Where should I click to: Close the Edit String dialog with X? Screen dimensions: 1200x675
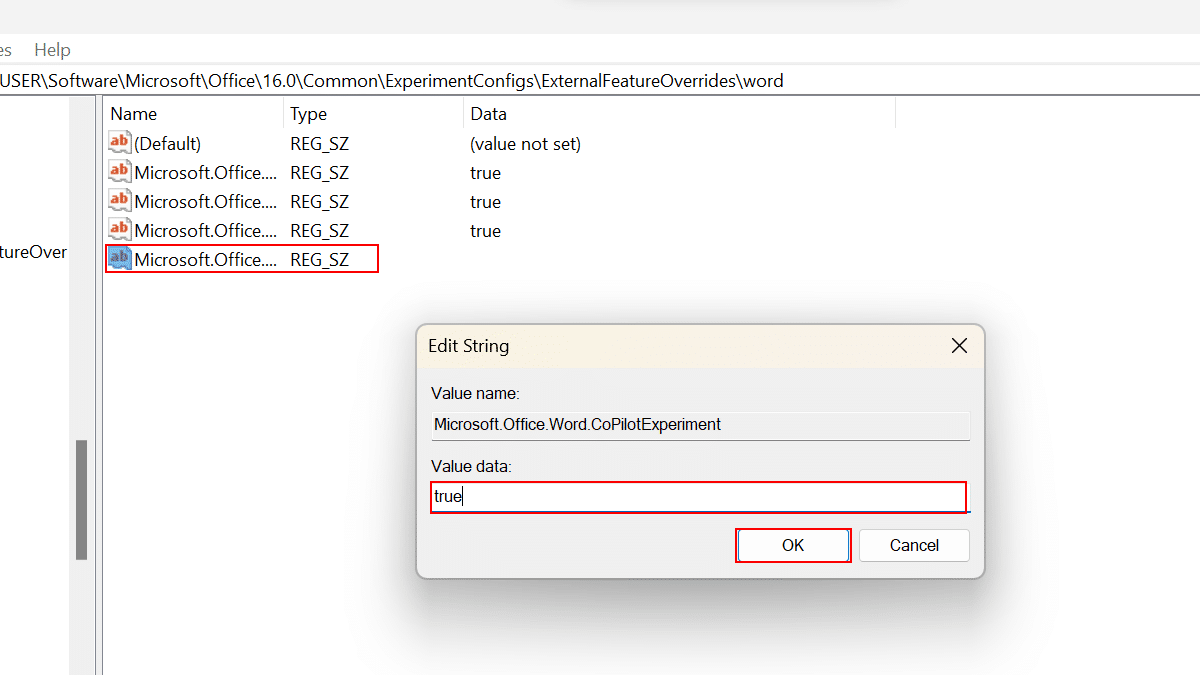click(958, 346)
